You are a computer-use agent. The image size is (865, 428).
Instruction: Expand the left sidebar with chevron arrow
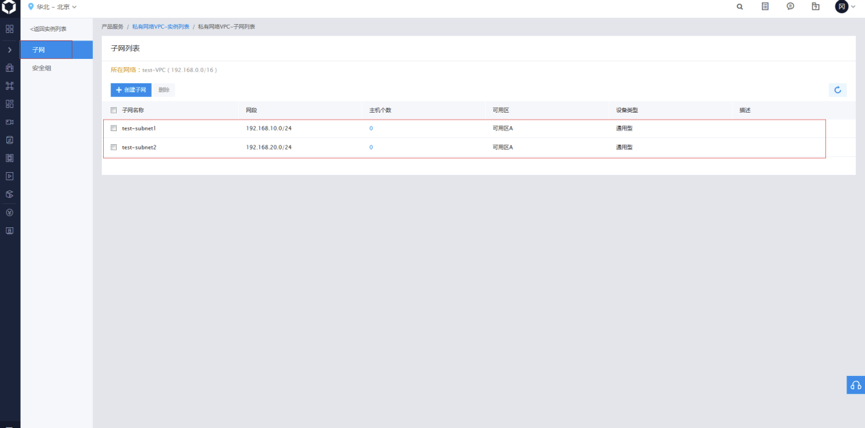(10, 50)
